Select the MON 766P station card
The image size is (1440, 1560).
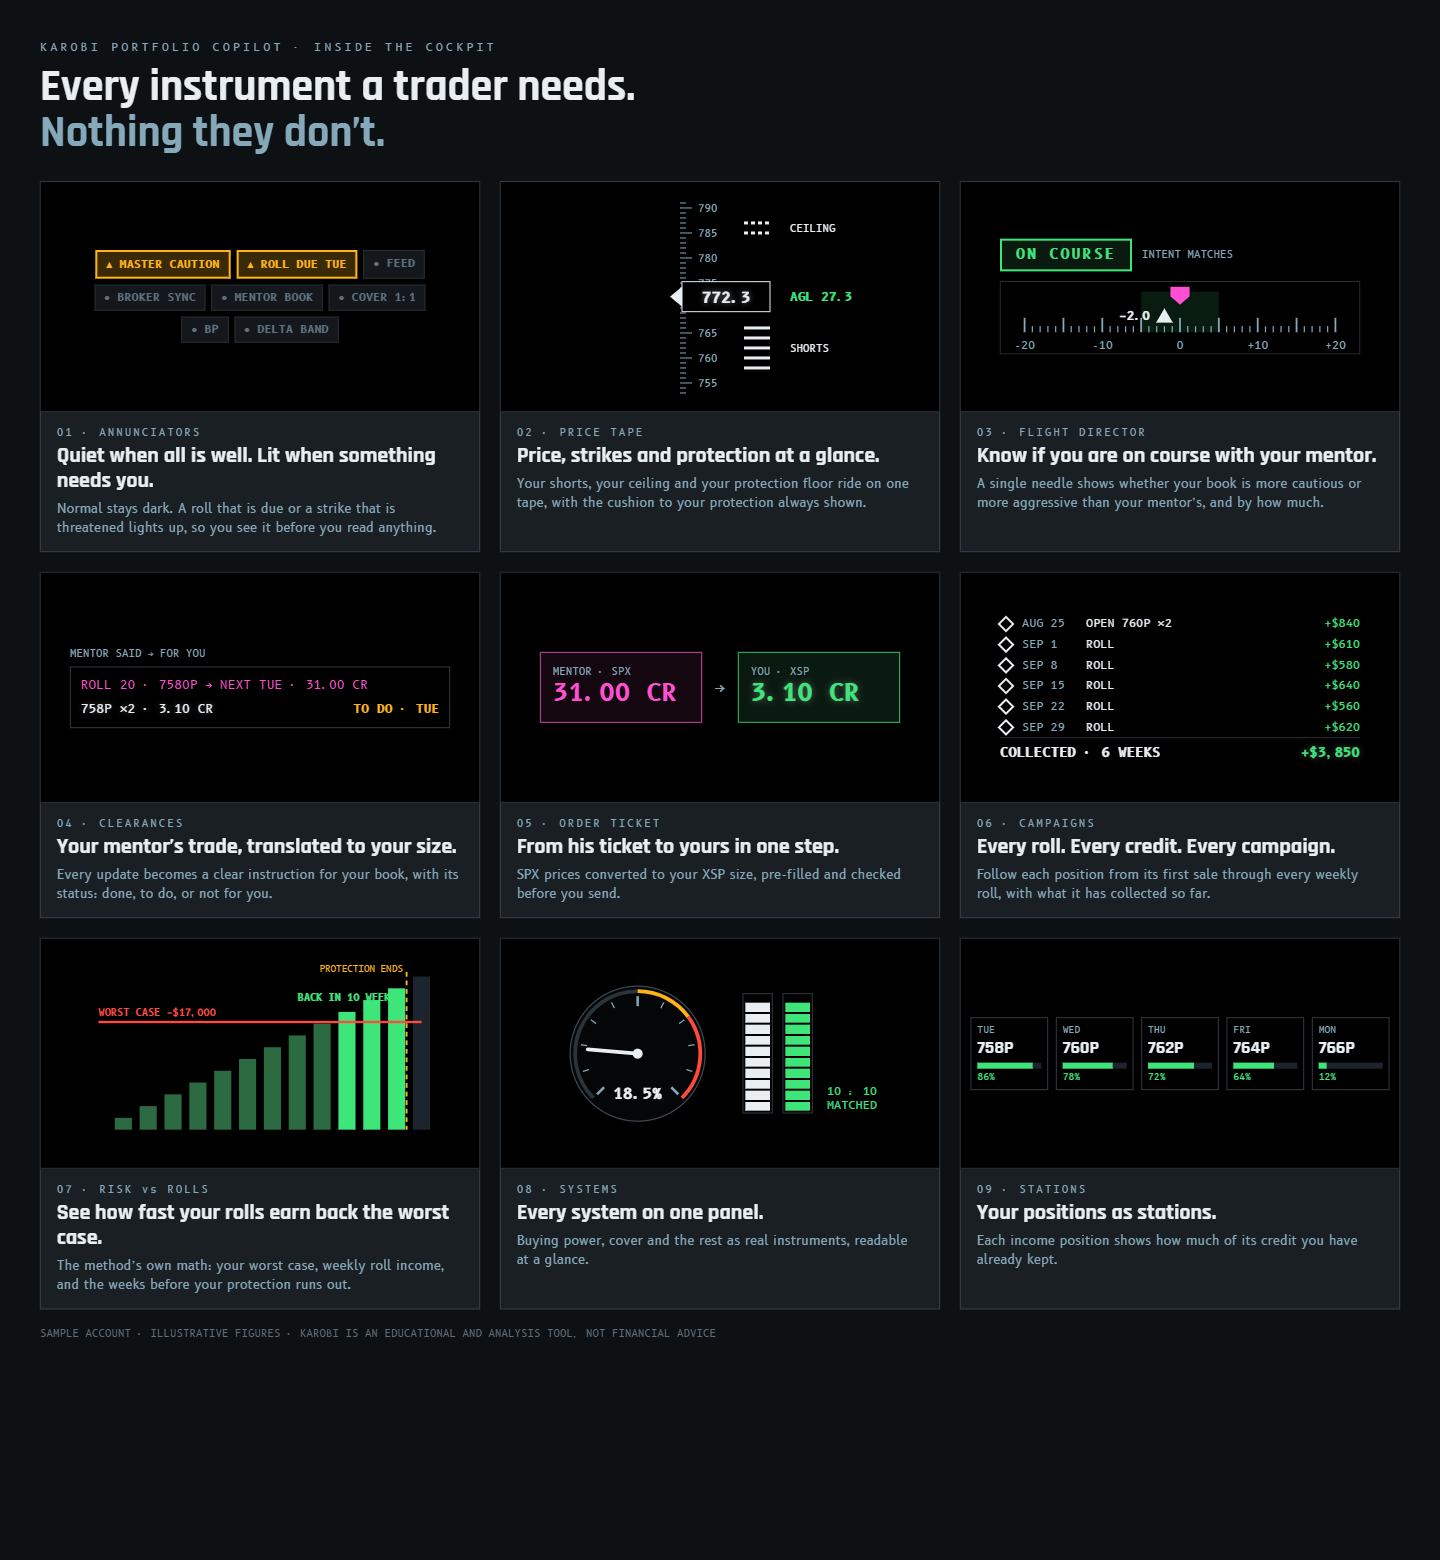[x=1351, y=1054]
